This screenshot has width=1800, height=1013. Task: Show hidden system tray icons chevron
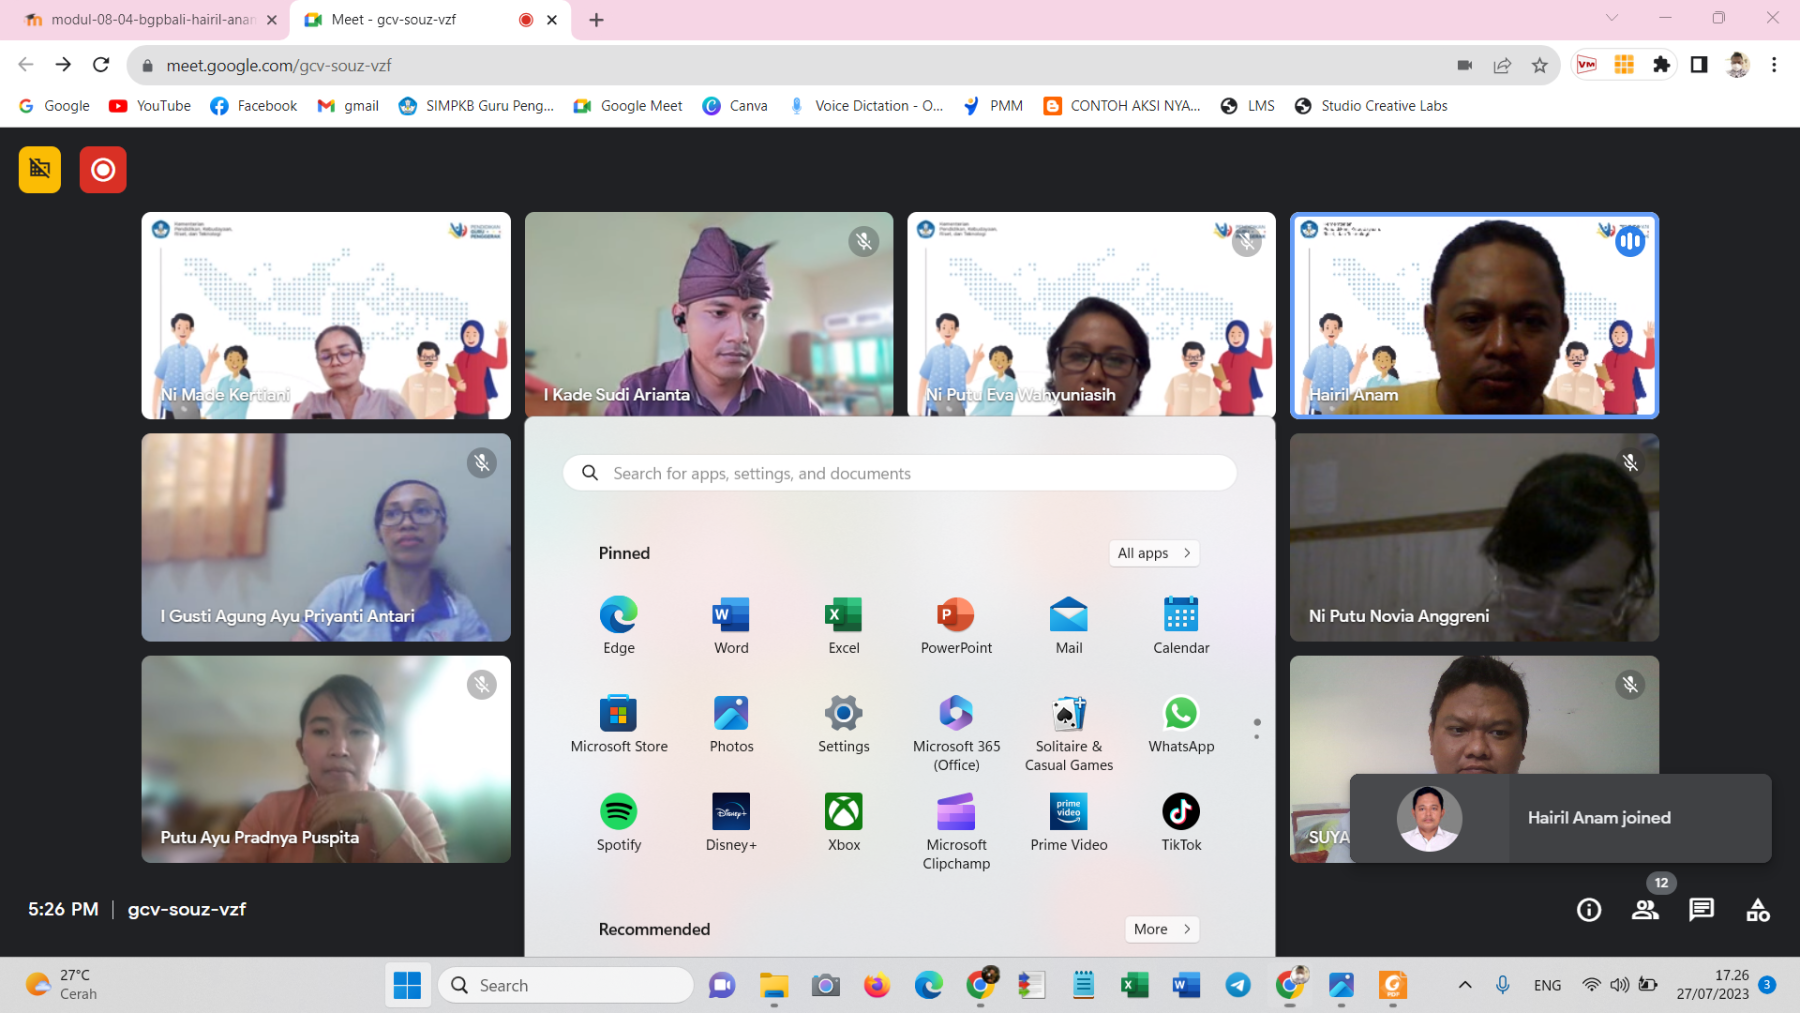tap(1465, 985)
